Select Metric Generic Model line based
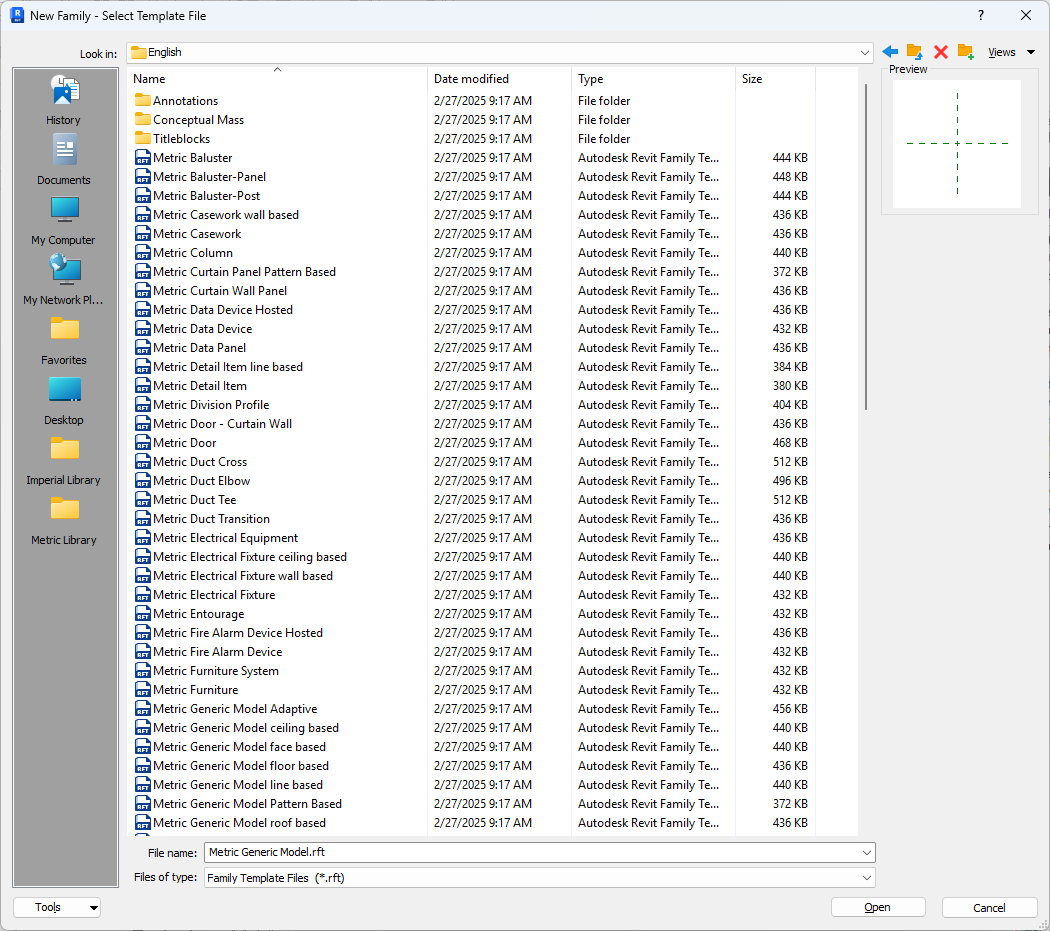The height and width of the screenshot is (931, 1050). pyautogui.click(x=238, y=785)
